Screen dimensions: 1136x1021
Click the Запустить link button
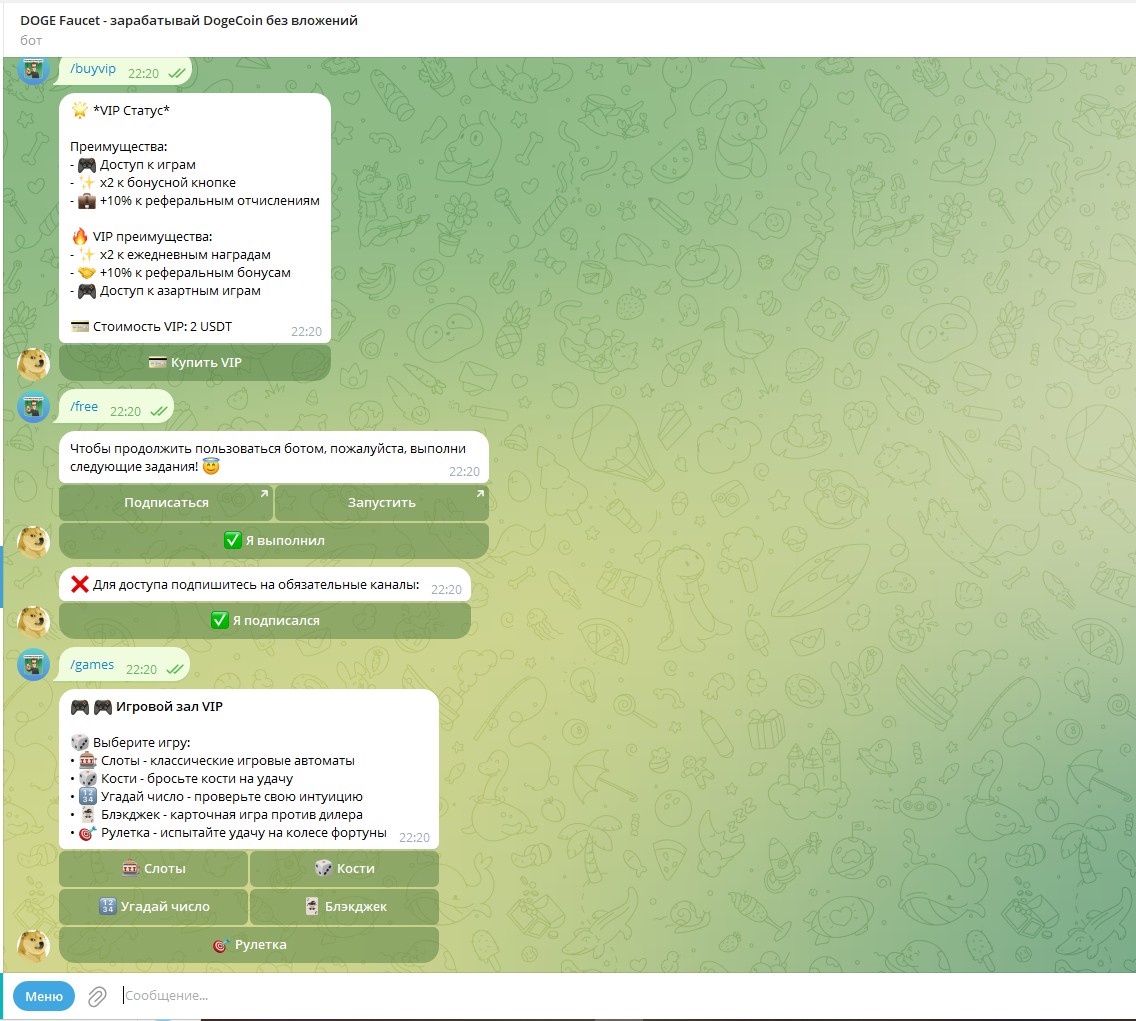pyautogui.click(x=382, y=502)
